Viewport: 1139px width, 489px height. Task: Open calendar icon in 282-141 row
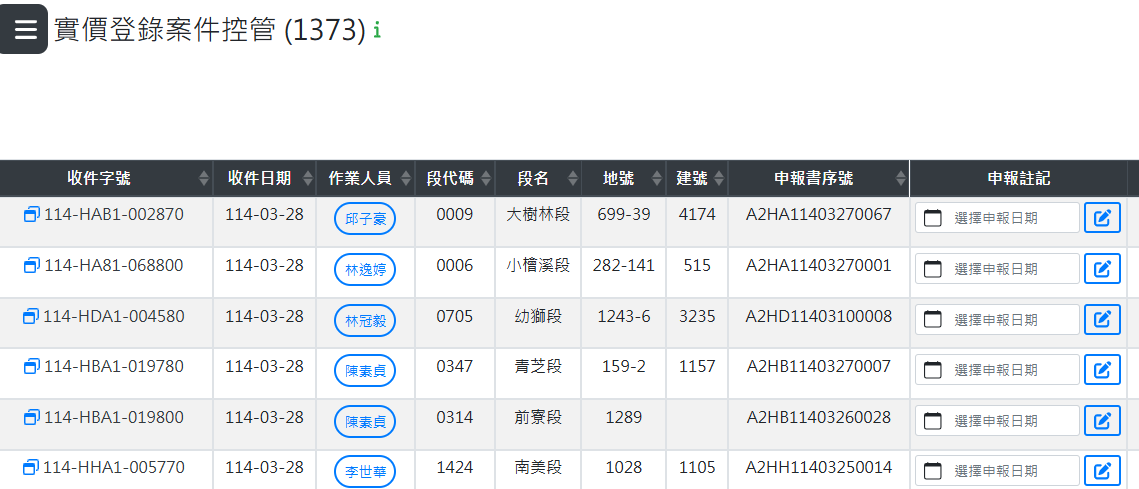933,269
